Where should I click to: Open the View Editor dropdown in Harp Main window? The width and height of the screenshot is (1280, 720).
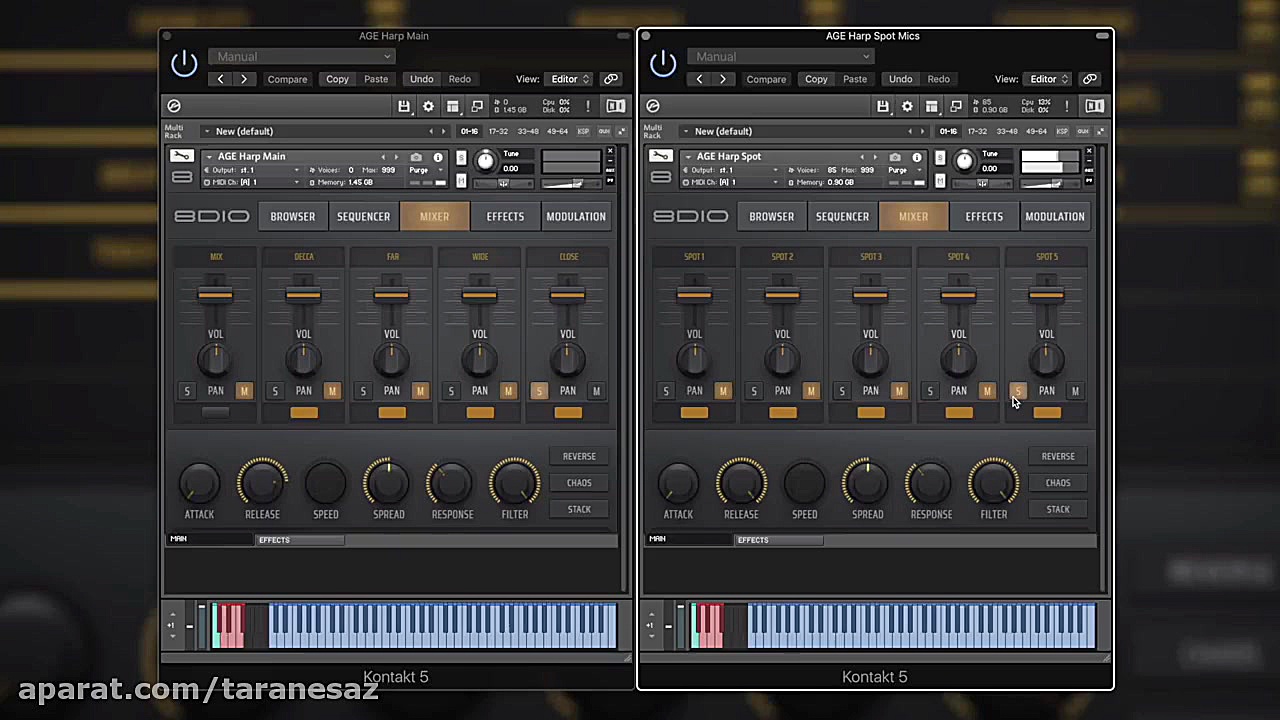pyautogui.click(x=569, y=79)
